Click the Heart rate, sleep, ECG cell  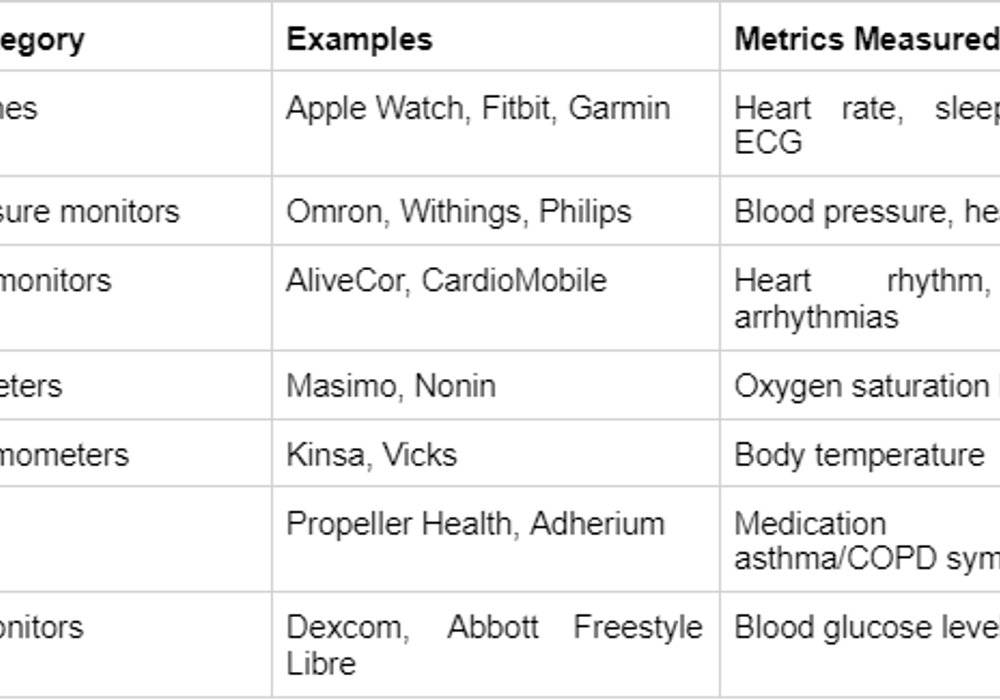pos(860,124)
